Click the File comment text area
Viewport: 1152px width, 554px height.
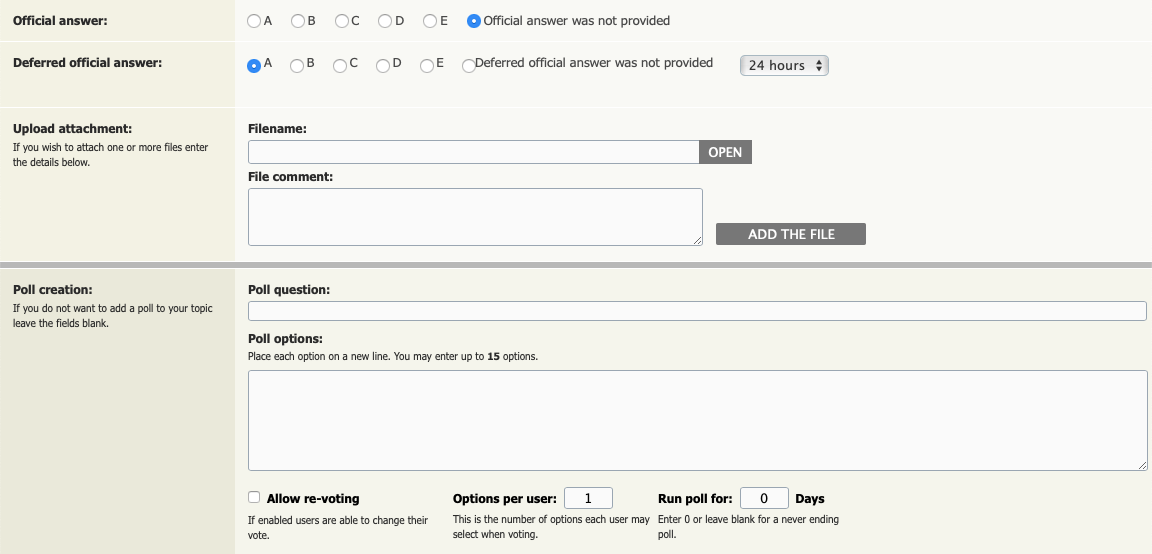coord(475,216)
